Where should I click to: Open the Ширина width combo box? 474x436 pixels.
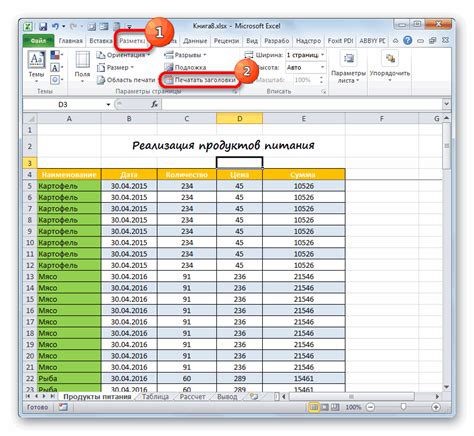point(305,55)
